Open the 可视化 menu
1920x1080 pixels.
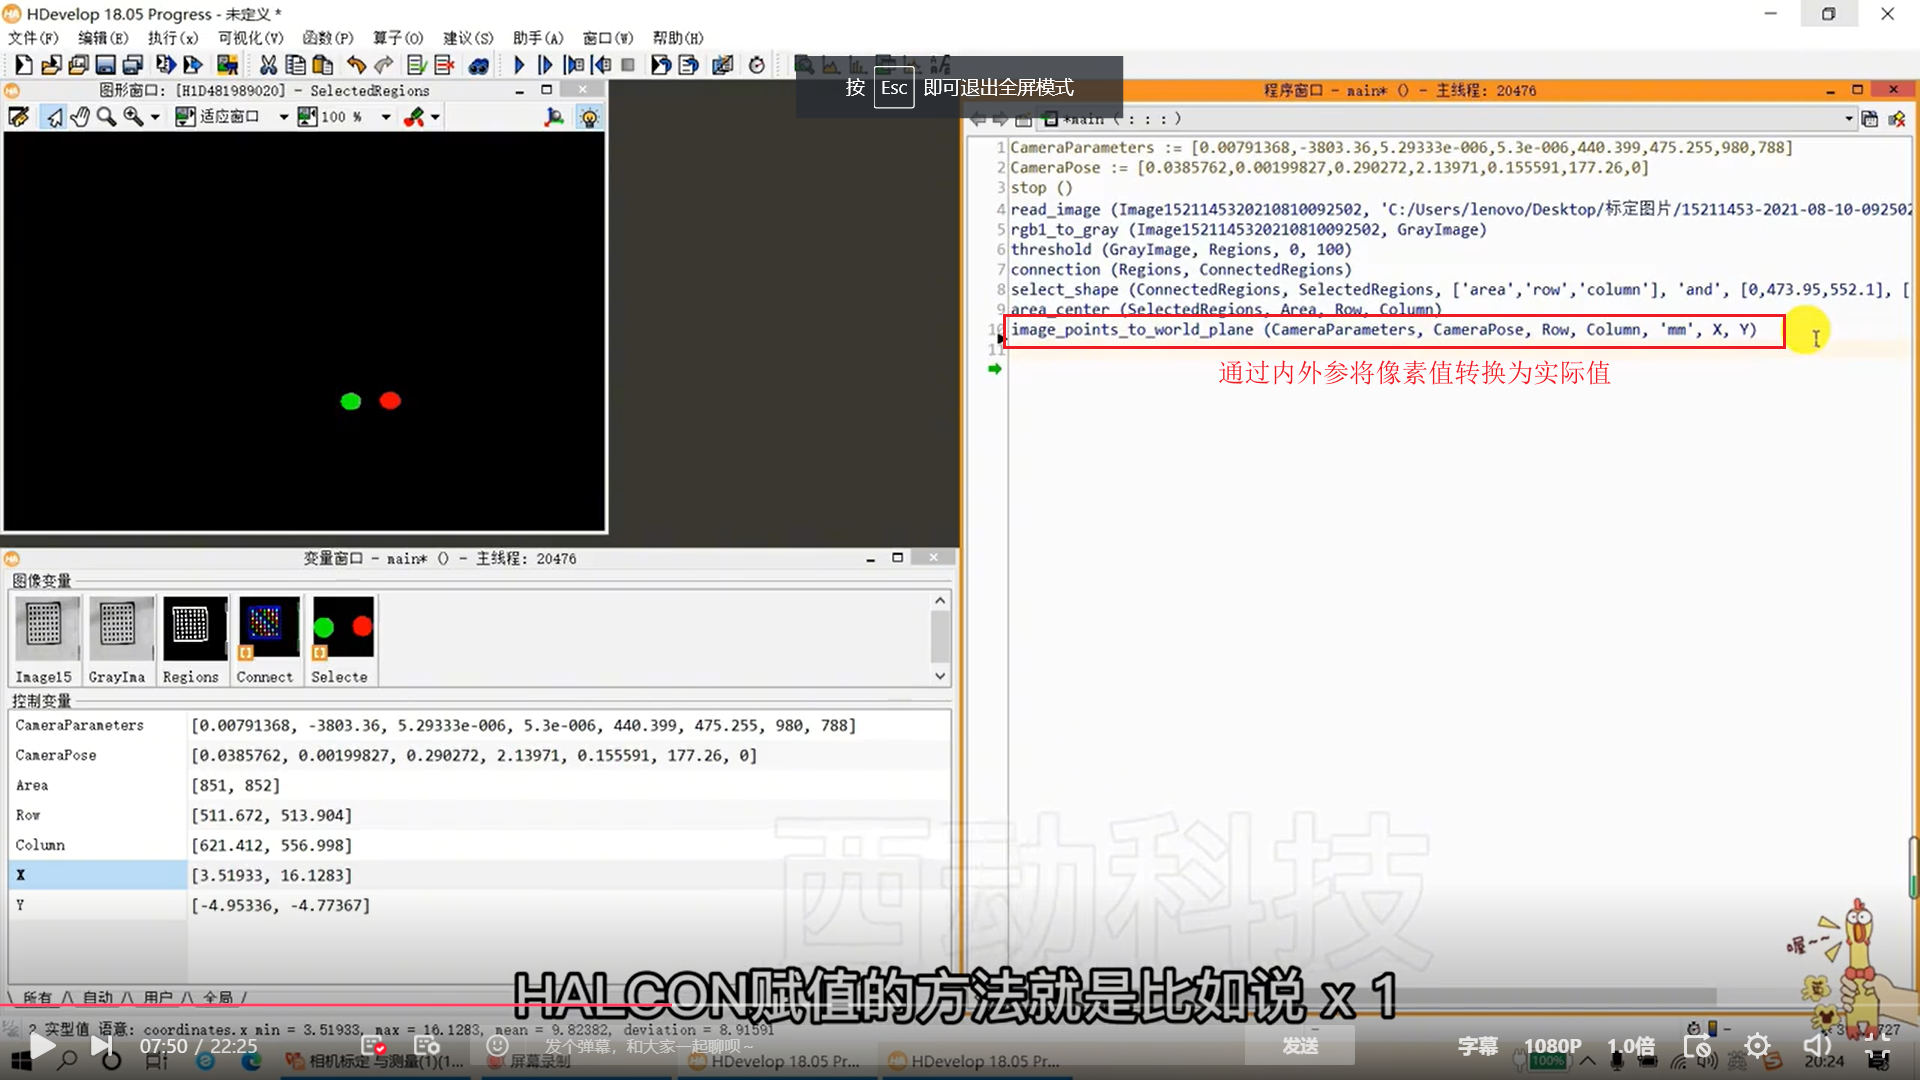point(249,37)
